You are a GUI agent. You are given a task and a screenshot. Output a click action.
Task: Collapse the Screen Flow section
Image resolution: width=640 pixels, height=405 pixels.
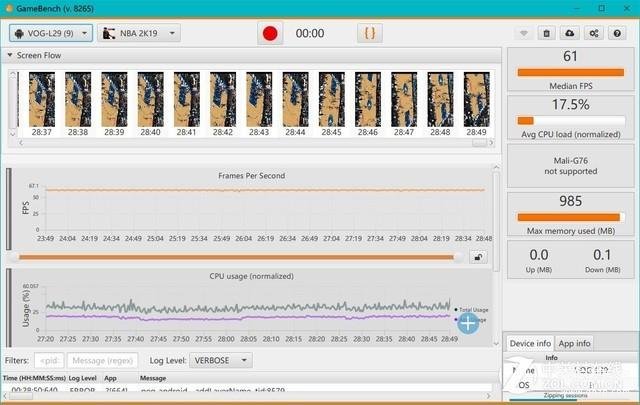pyautogui.click(x=10, y=55)
